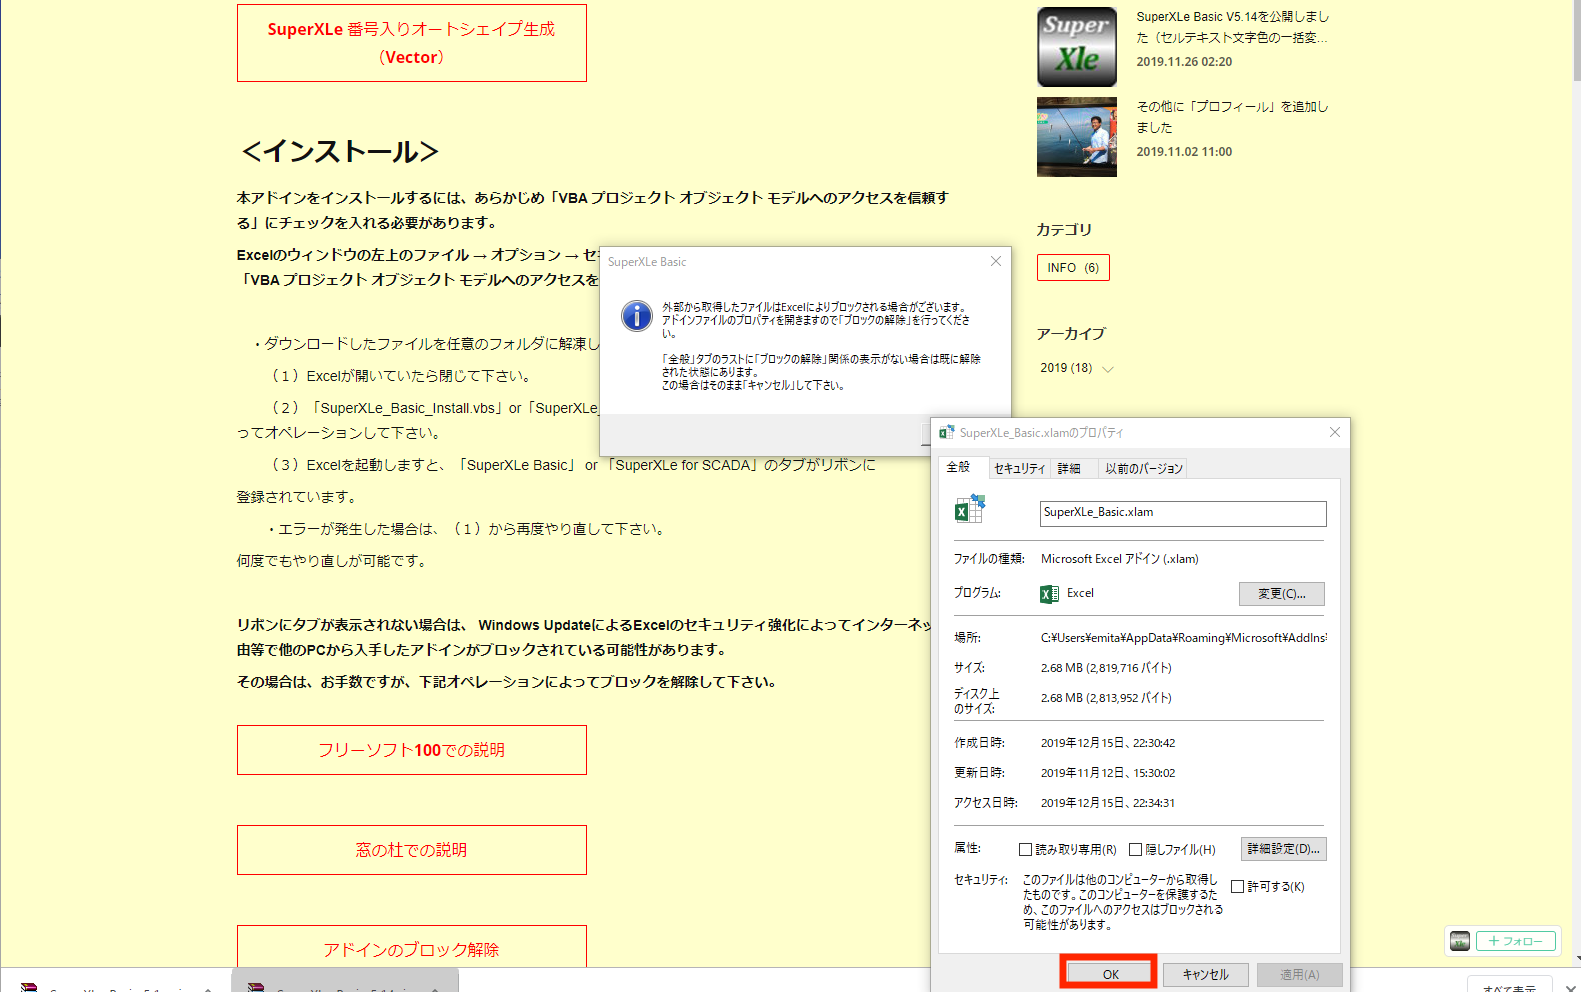The height and width of the screenshot is (992, 1581).
Task: Enable the 許可する(K) unblock checkbox
Action: [x=1237, y=887]
